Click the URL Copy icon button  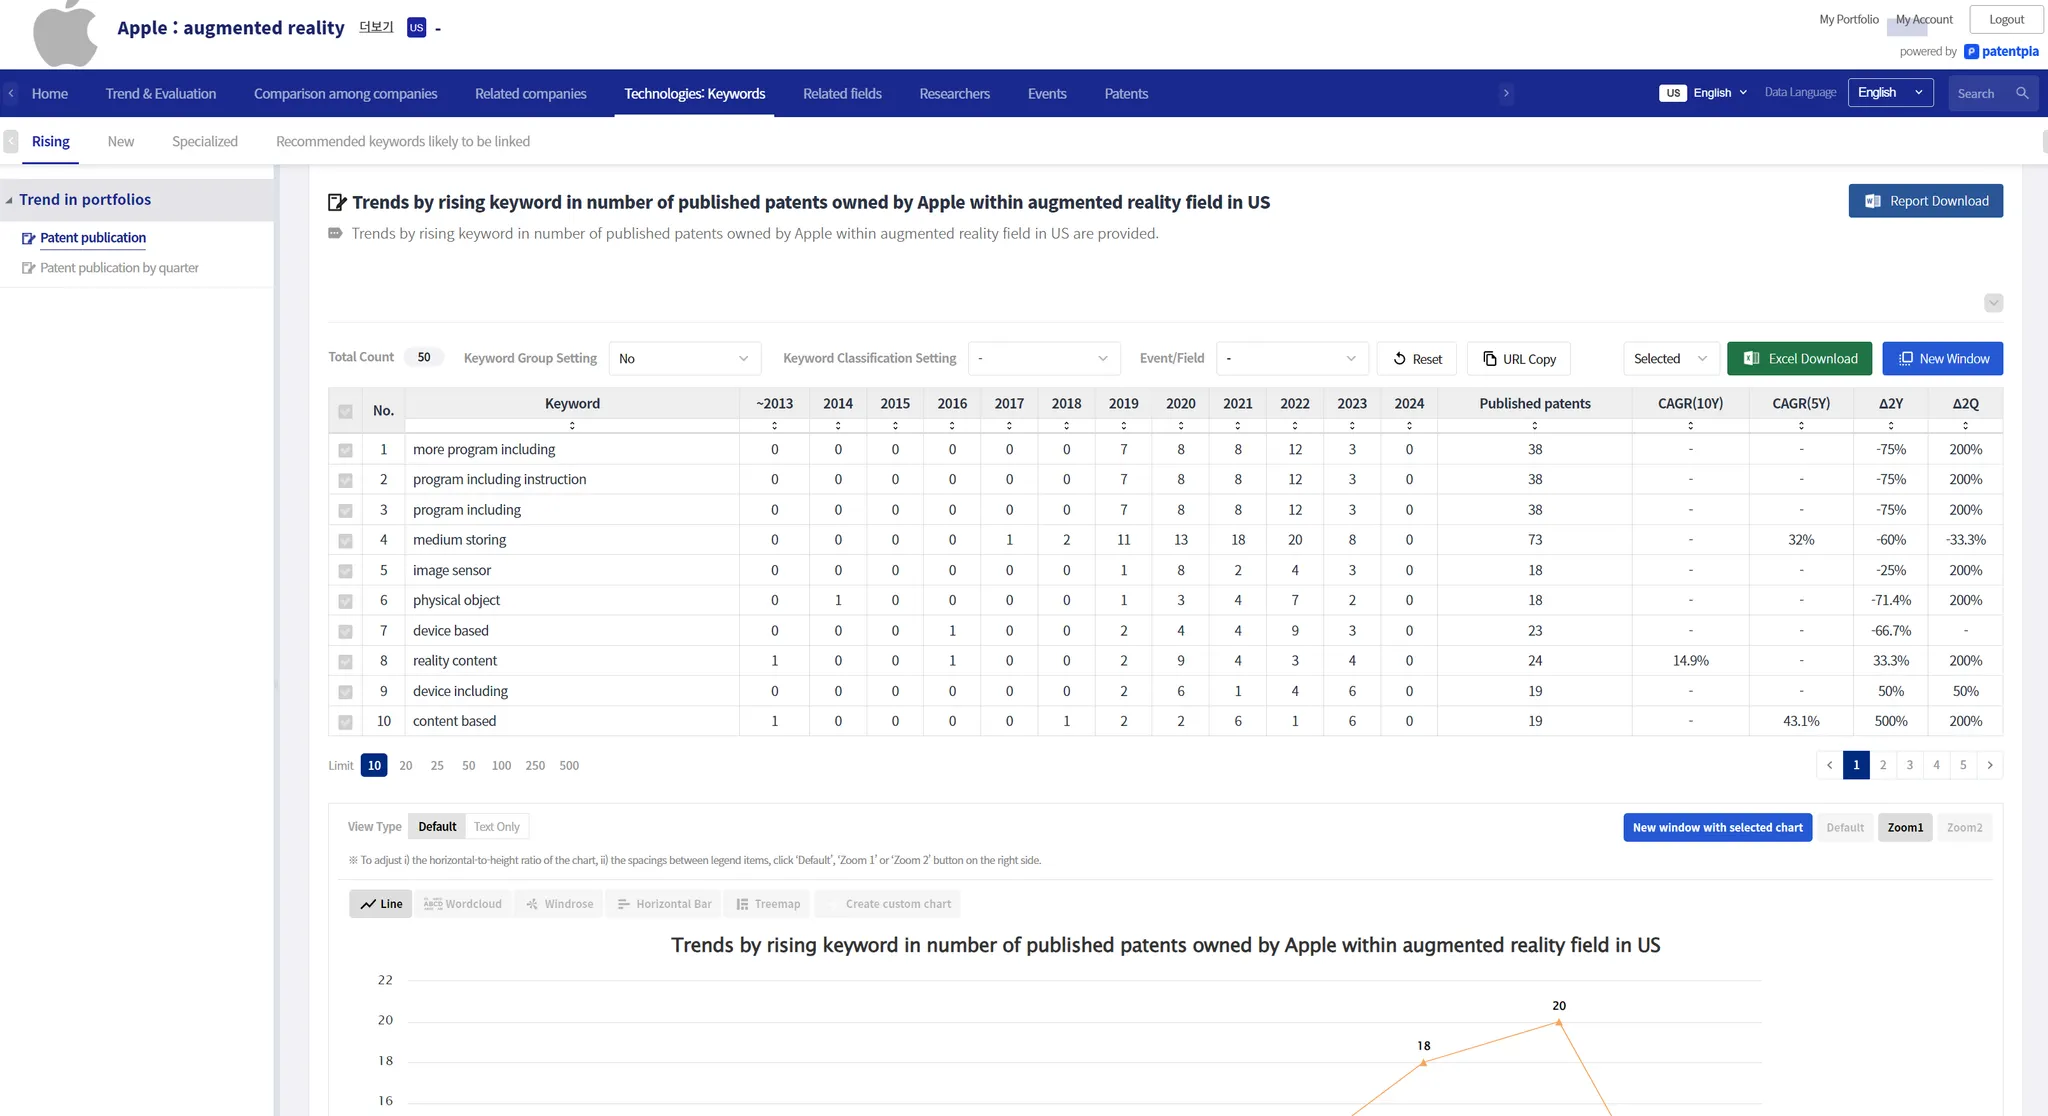1490,359
